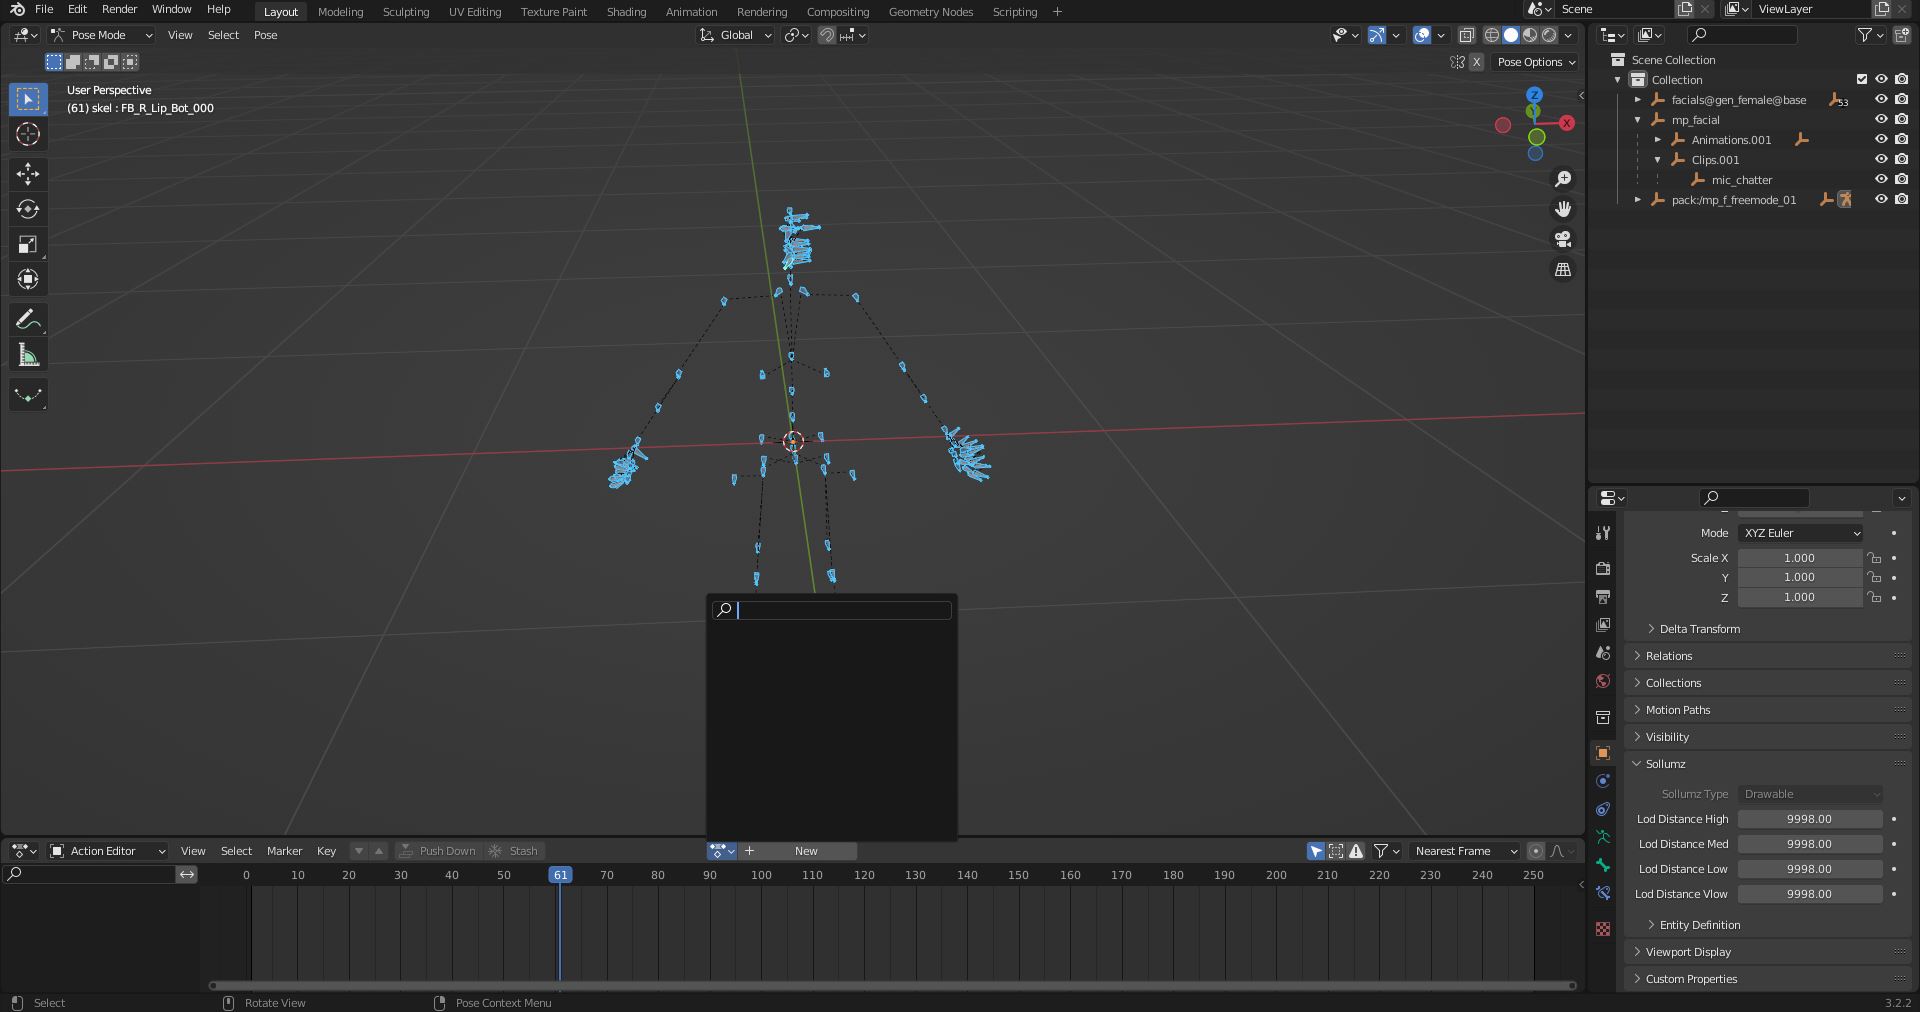Activate the Scale tool
The image size is (1920, 1012).
(28, 244)
